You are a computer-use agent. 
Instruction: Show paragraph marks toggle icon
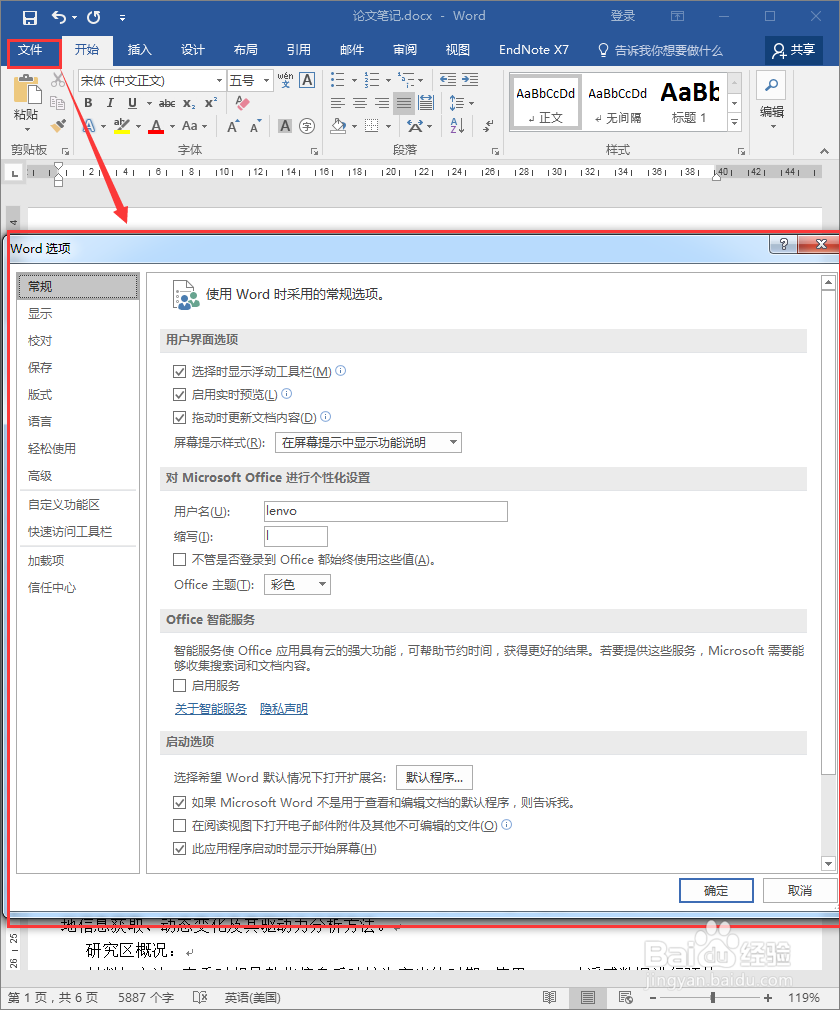(x=489, y=126)
